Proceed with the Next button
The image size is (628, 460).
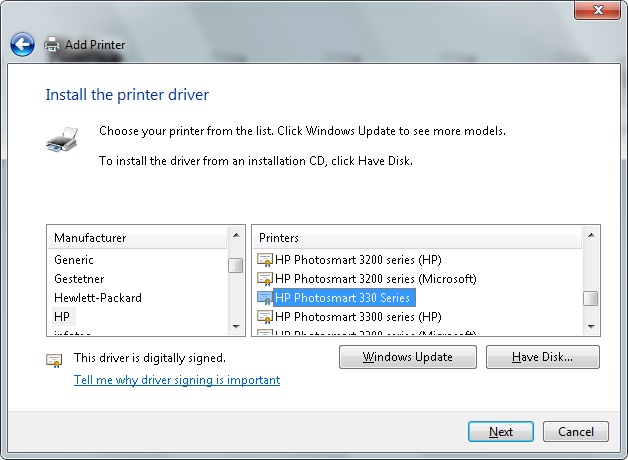[501, 432]
